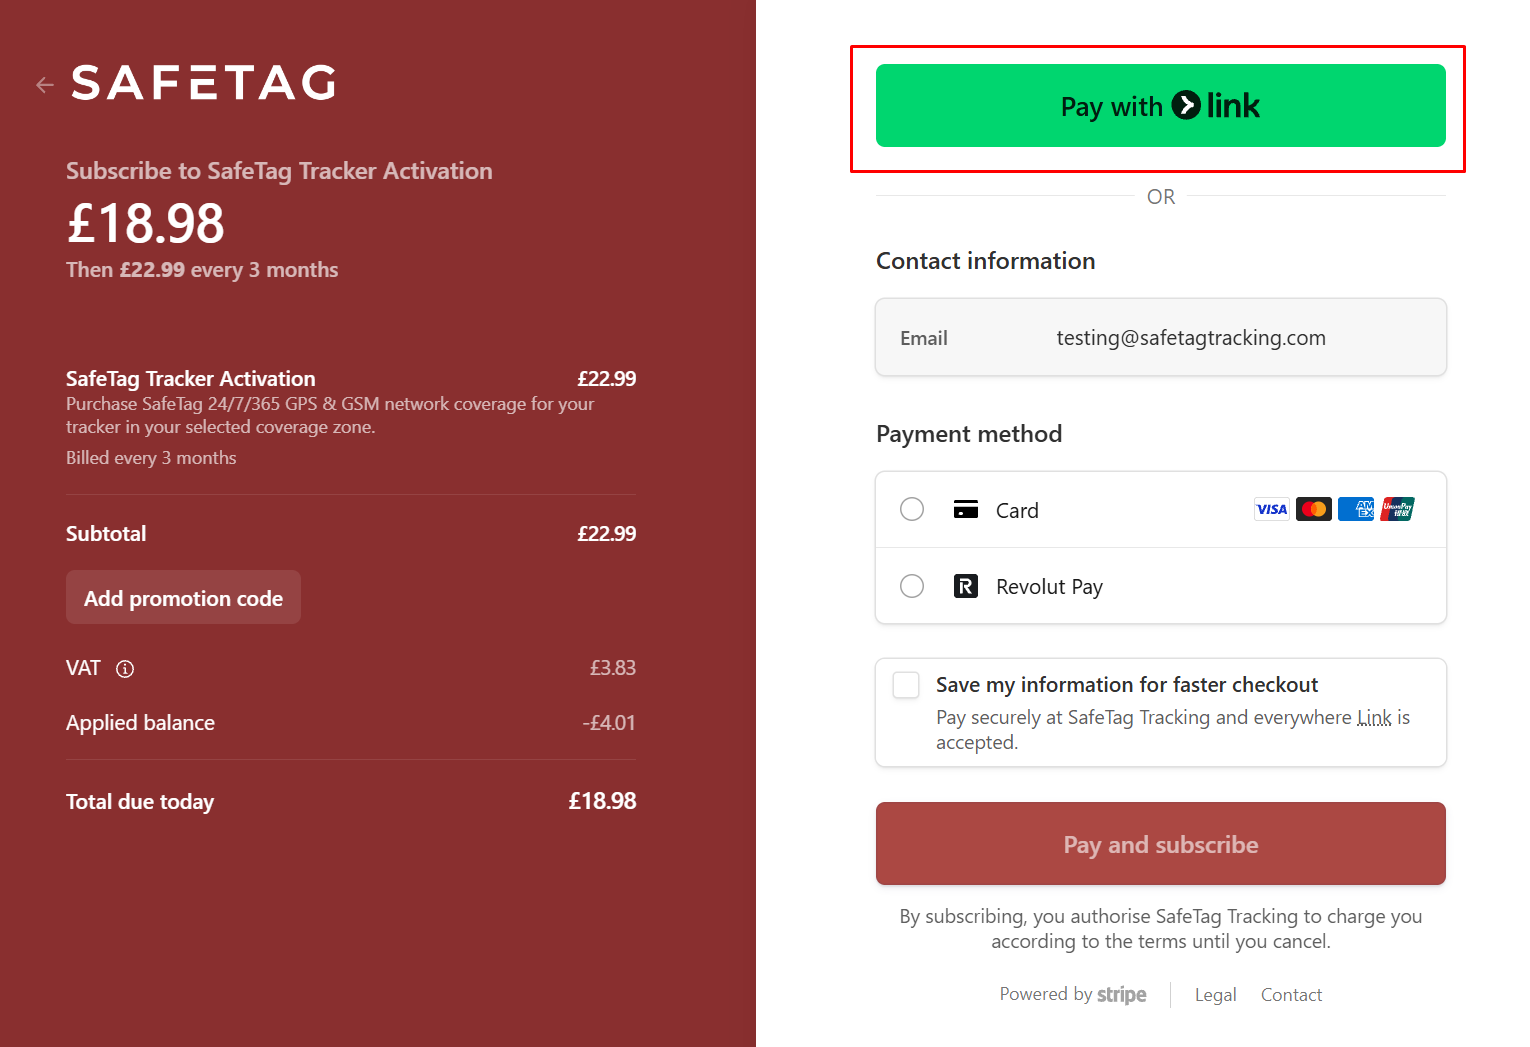The height and width of the screenshot is (1047, 1530).
Task: Open the Legal link in footer
Action: point(1215,995)
